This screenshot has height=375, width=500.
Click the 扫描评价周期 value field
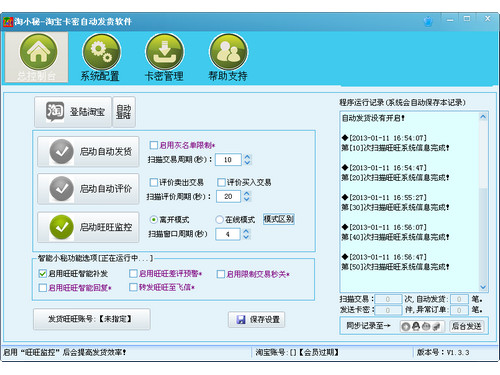click(228, 196)
